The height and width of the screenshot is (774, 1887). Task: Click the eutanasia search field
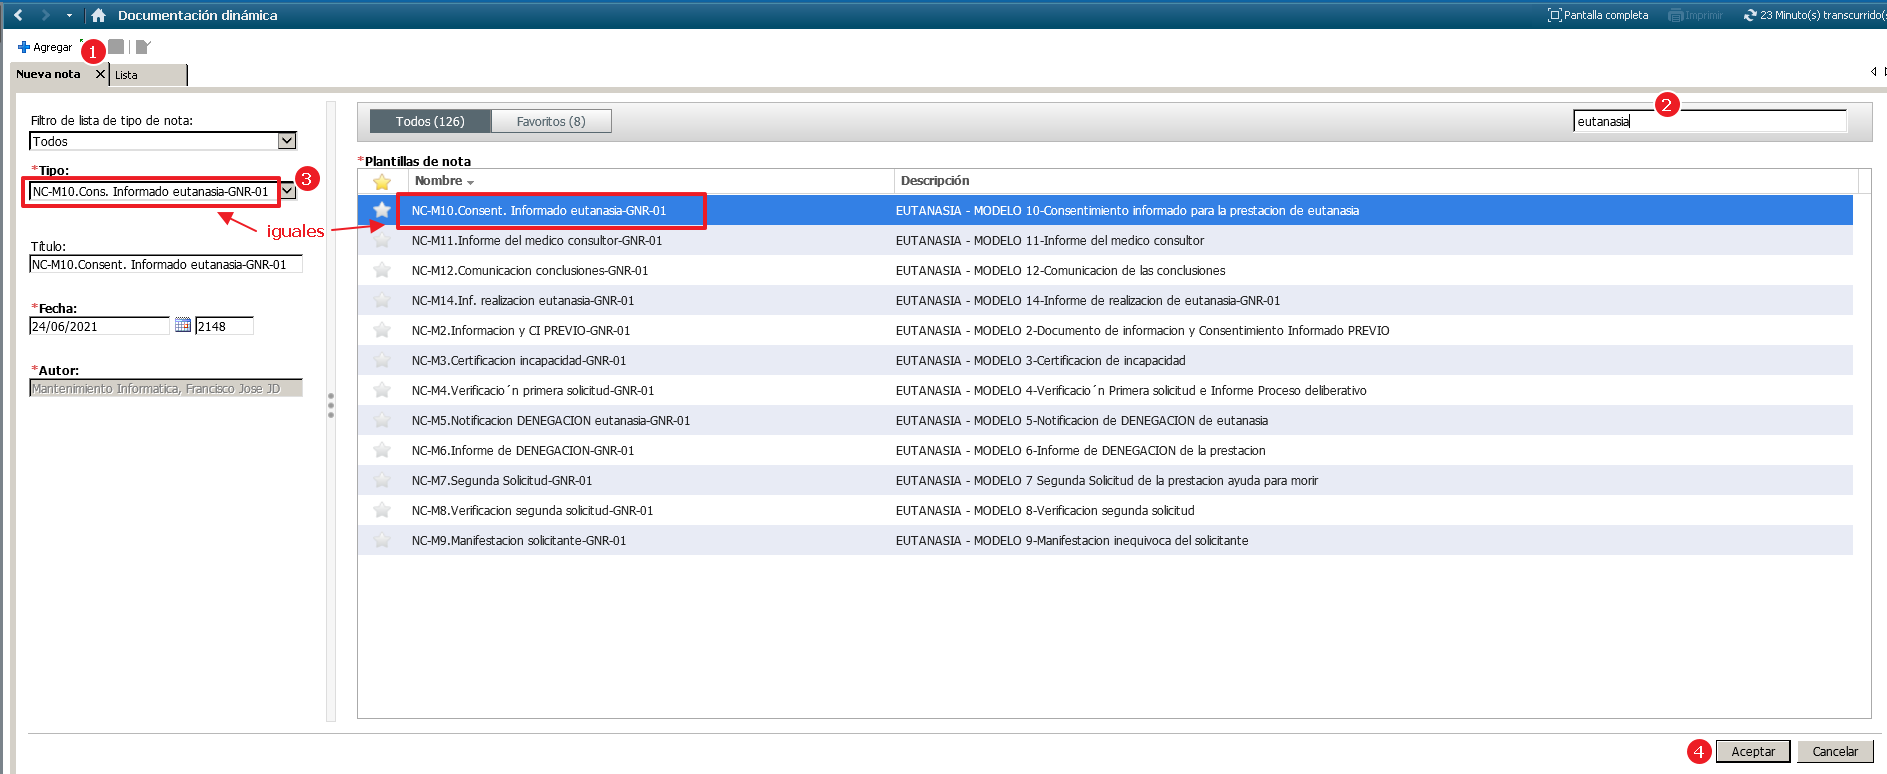pyautogui.click(x=1708, y=122)
